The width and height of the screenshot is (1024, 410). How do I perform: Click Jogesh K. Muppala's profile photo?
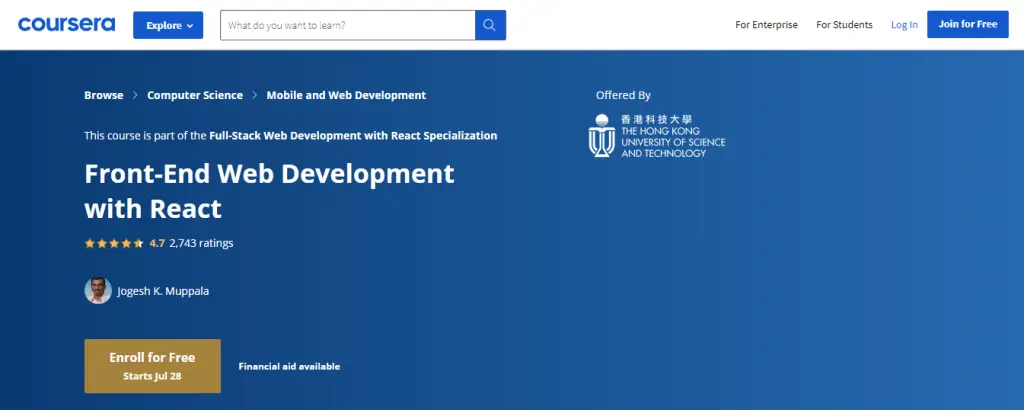pos(97,291)
